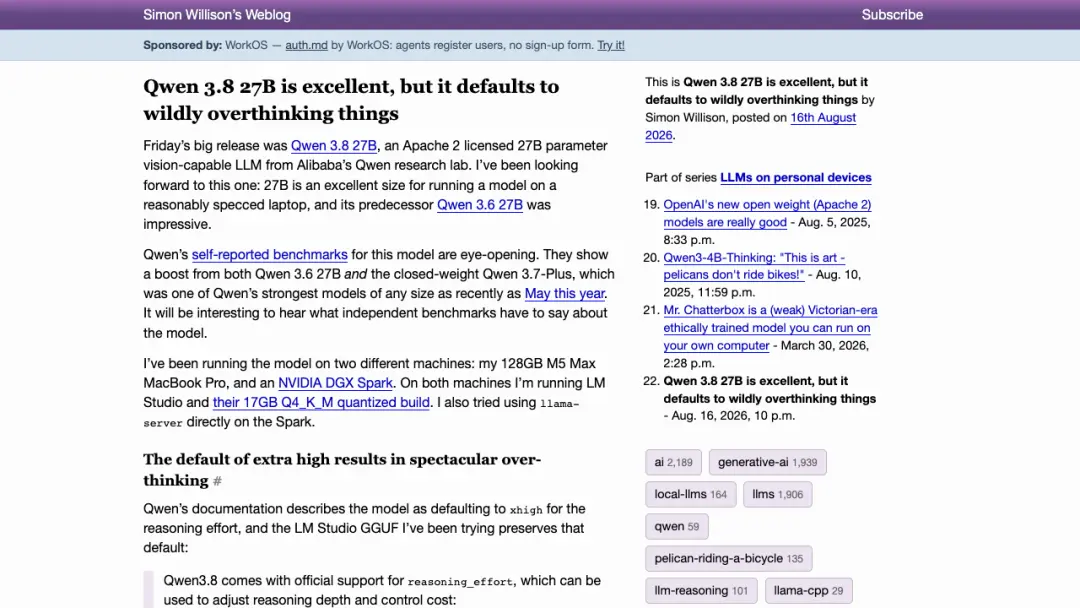Select the 'generative-ai' tag

[767, 463]
